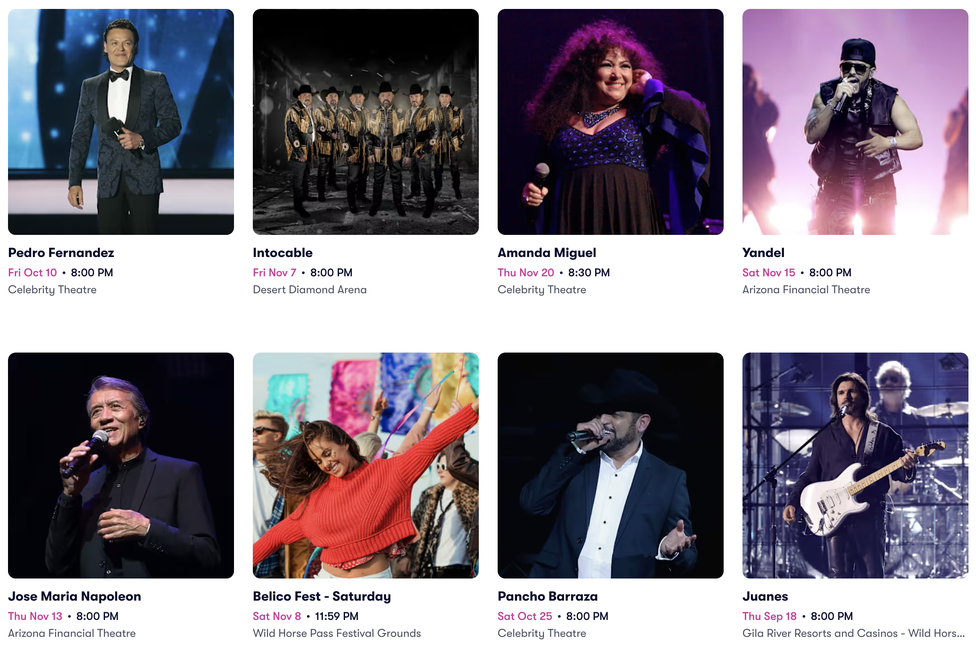The height and width of the screenshot is (667, 976).
Task: Click the Fri Oct 10 date text
Action: point(32,273)
